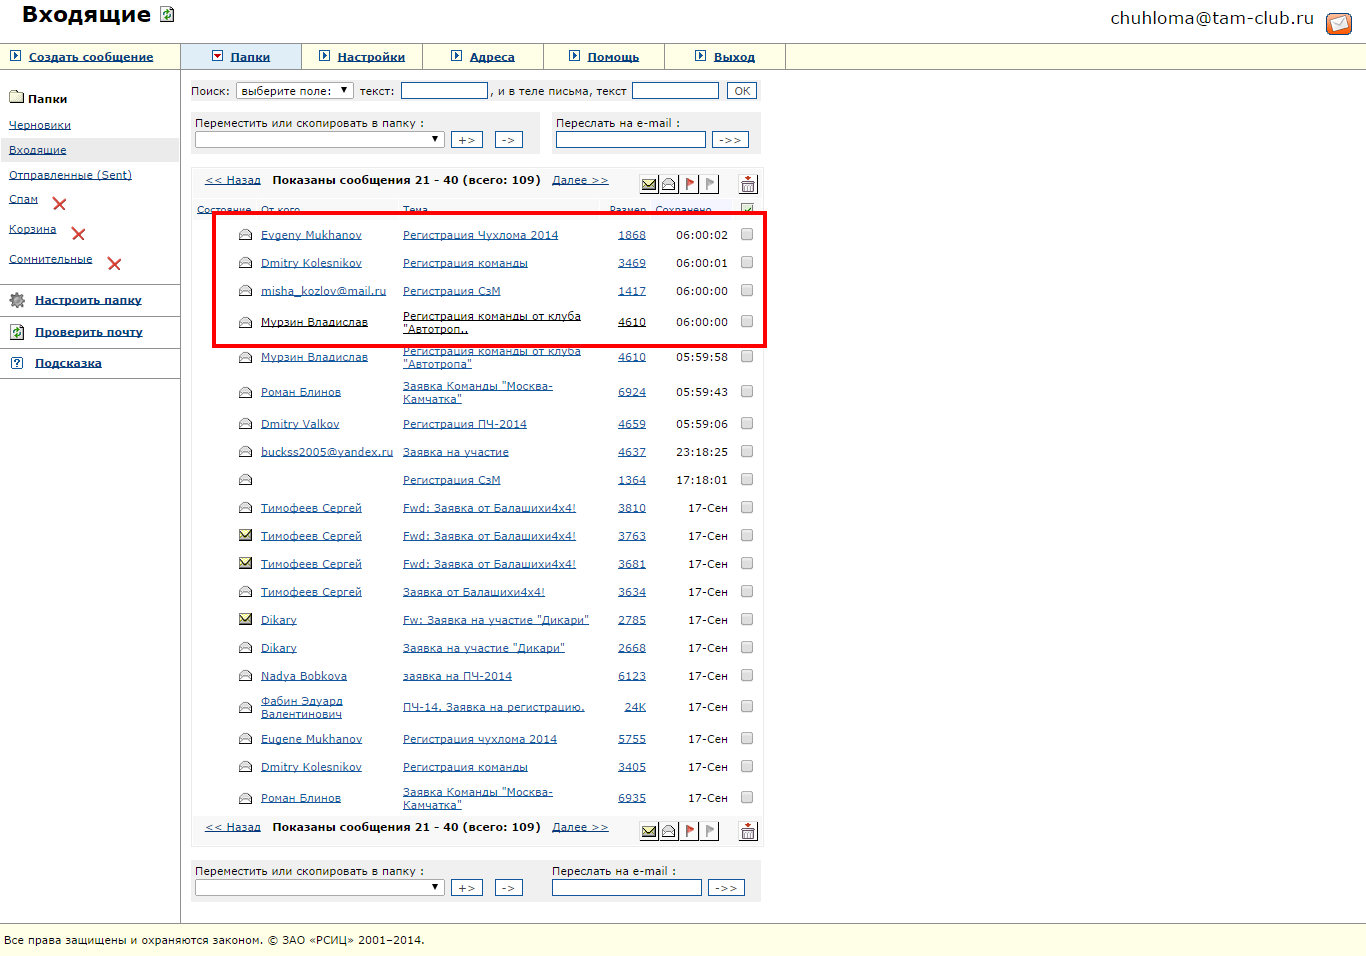The image size is (1366, 956).
Task: Go to next page via top Далее link
Action: 580,180
